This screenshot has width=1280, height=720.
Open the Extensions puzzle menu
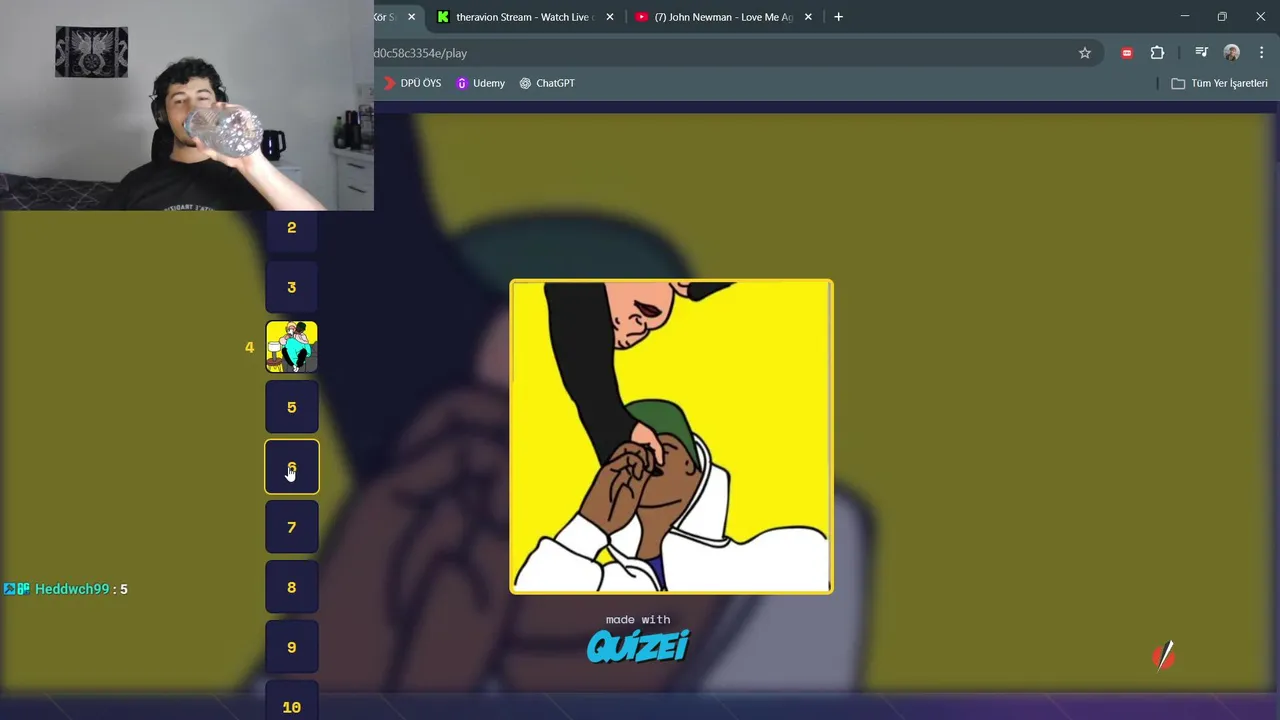(x=1157, y=53)
